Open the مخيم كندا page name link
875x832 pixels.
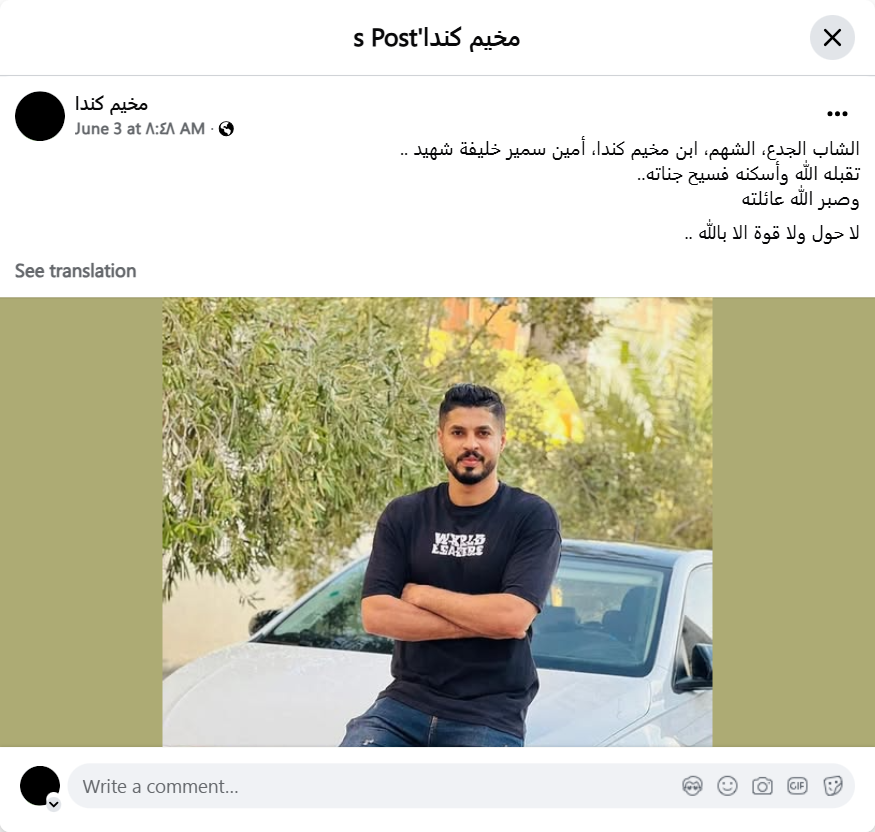(x=111, y=104)
